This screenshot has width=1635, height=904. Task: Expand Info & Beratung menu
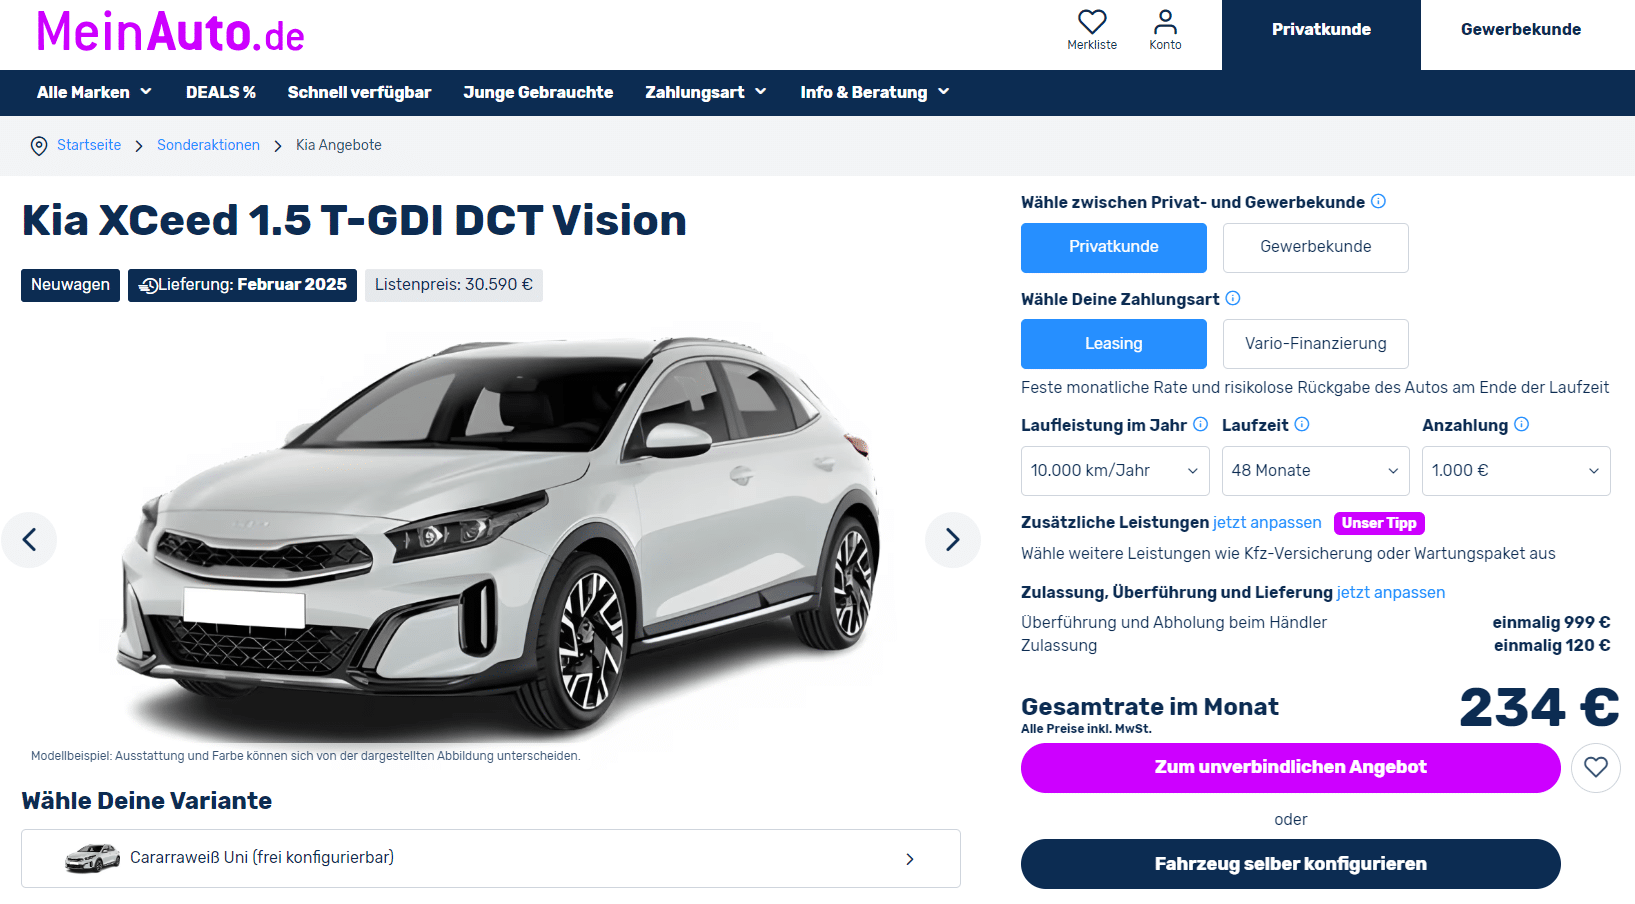[875, 92]
